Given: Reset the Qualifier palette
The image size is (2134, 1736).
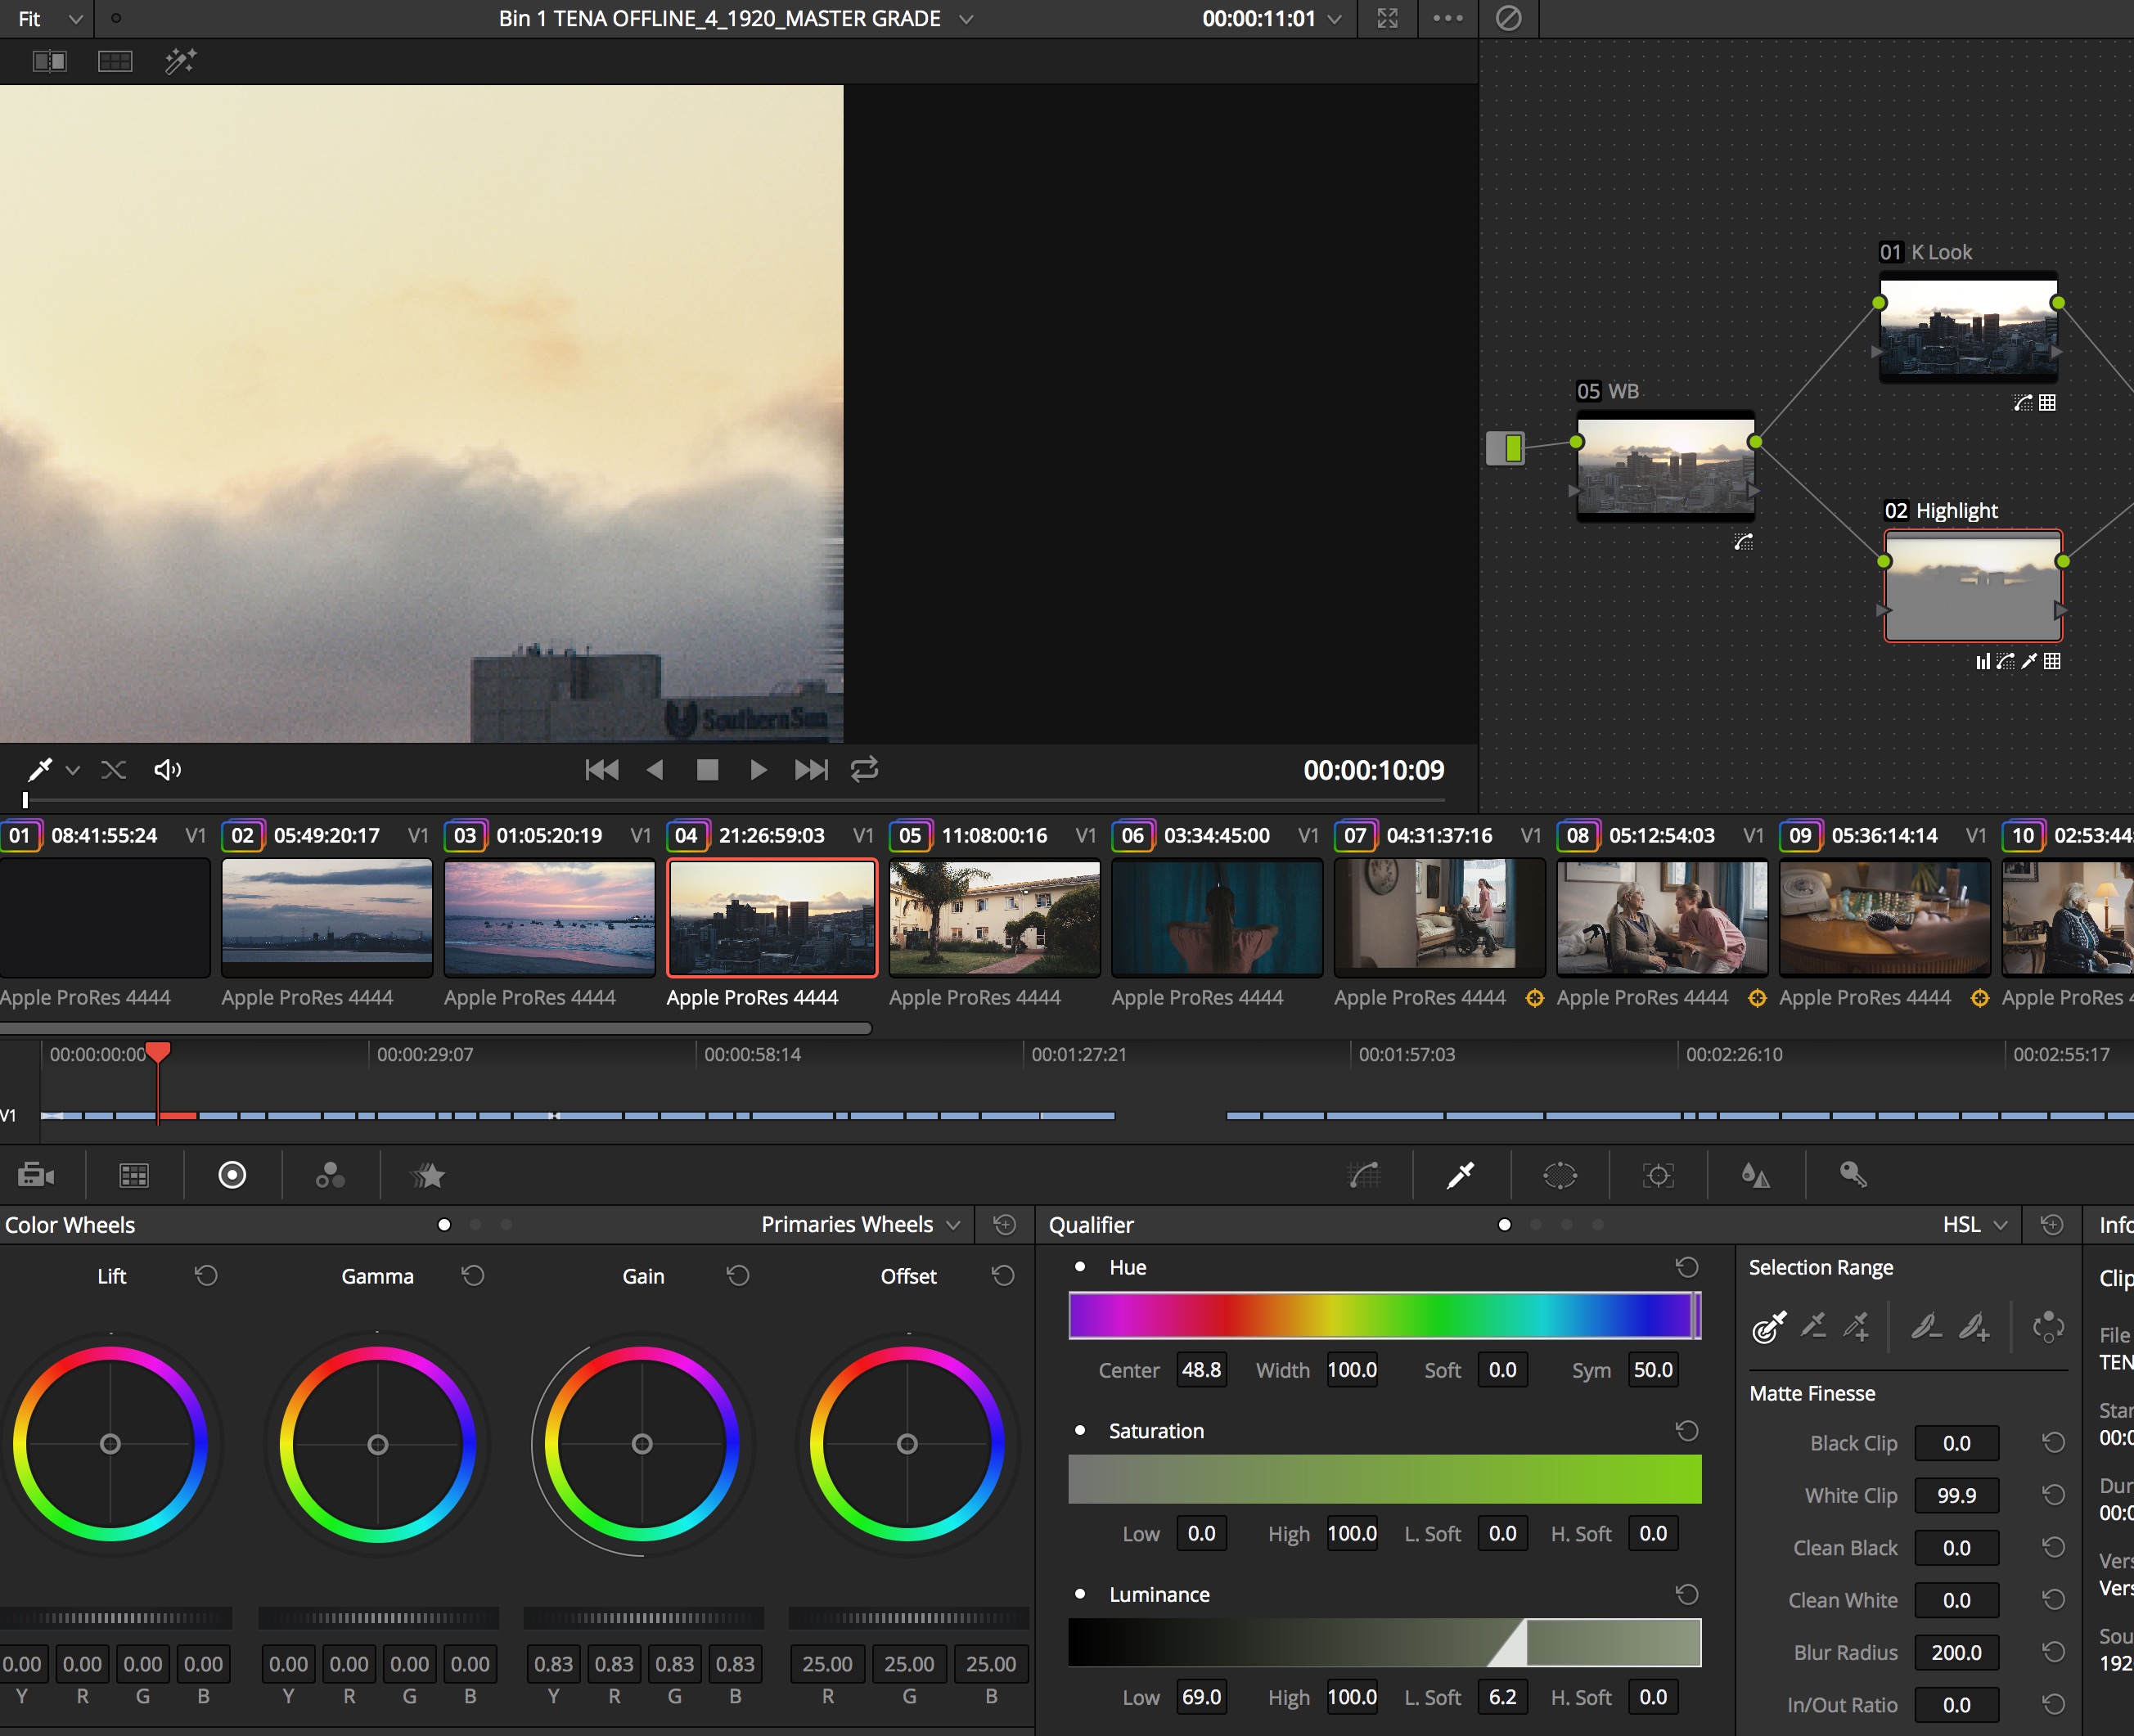Looking at the screenshot, I should pyautogui.click(x=2051, y=1224).
